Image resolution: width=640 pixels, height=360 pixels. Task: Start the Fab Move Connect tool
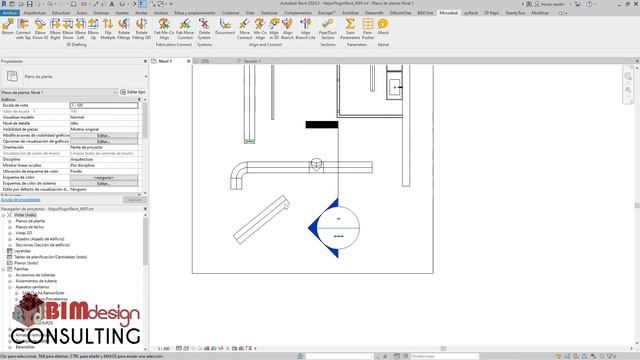click(185, 29)
